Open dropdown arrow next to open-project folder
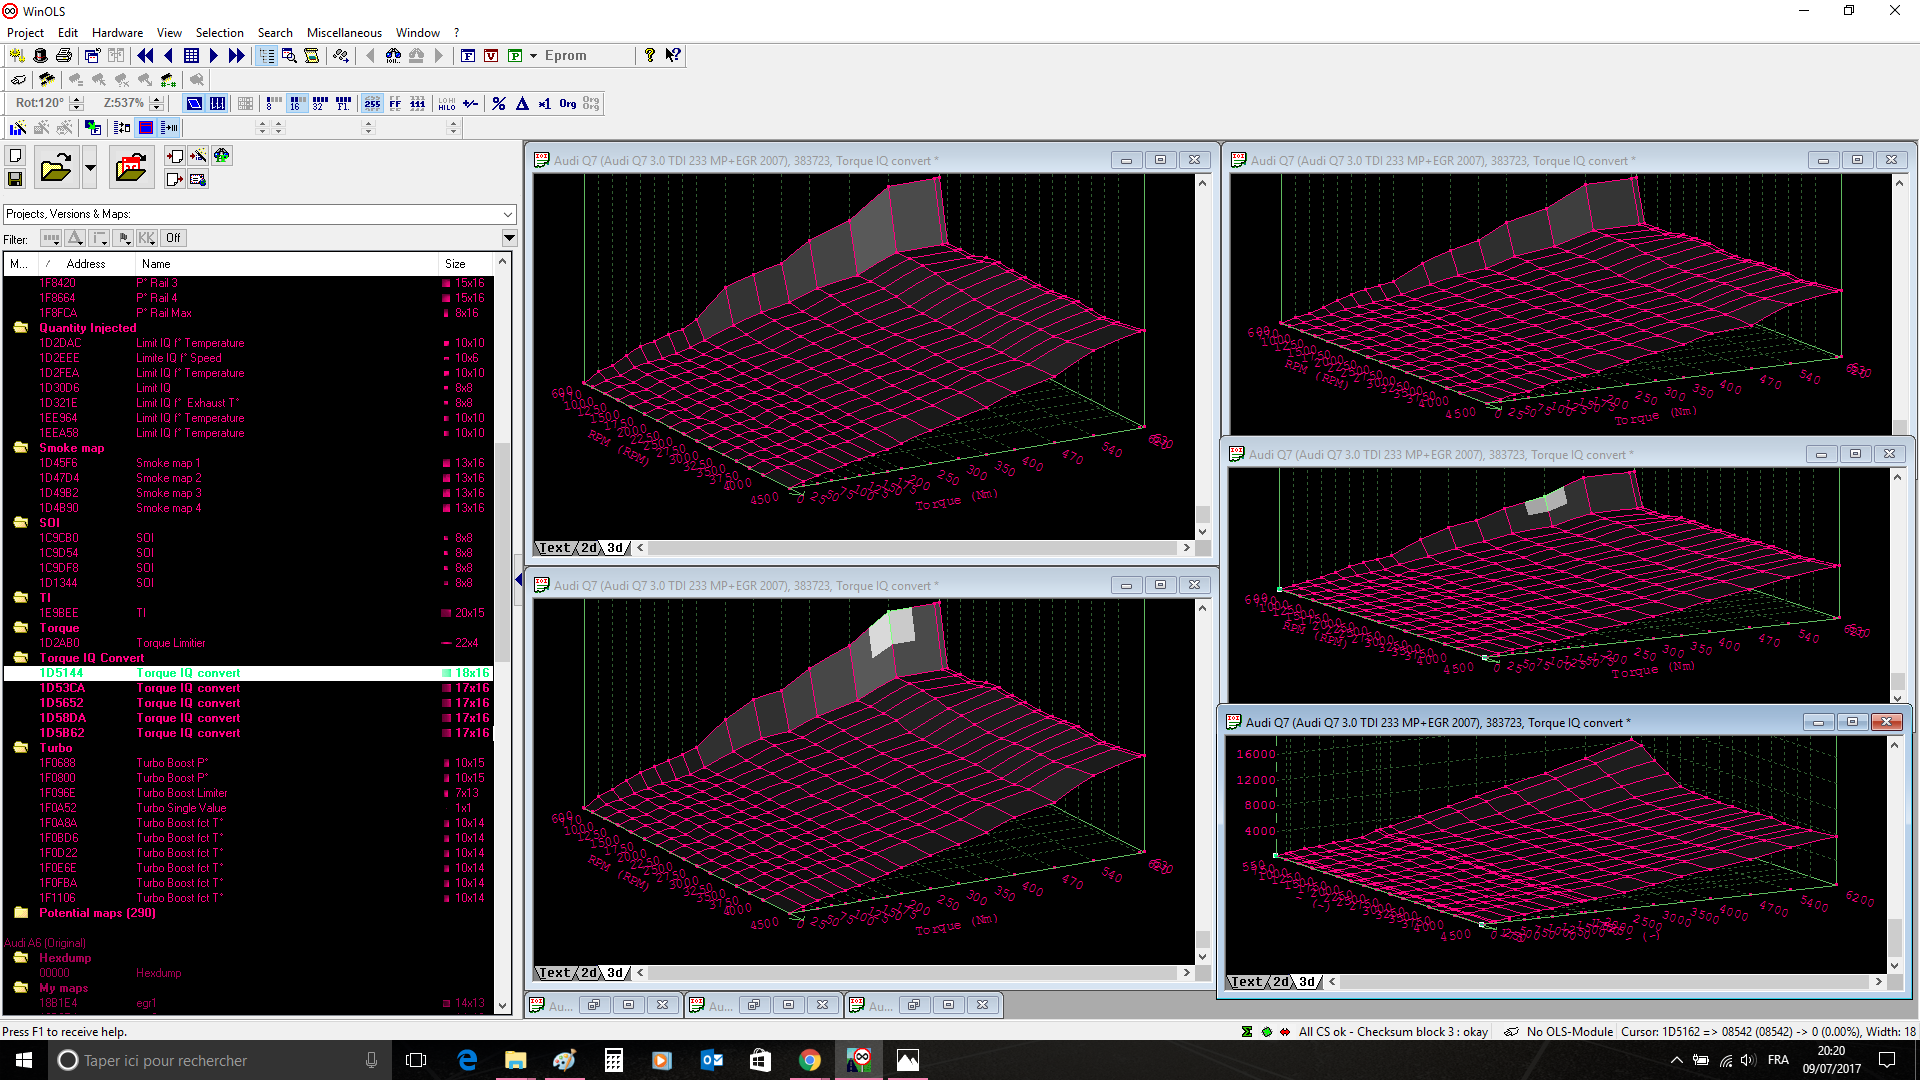This screenshot has height=1080, width=1920. click(90, 168)
